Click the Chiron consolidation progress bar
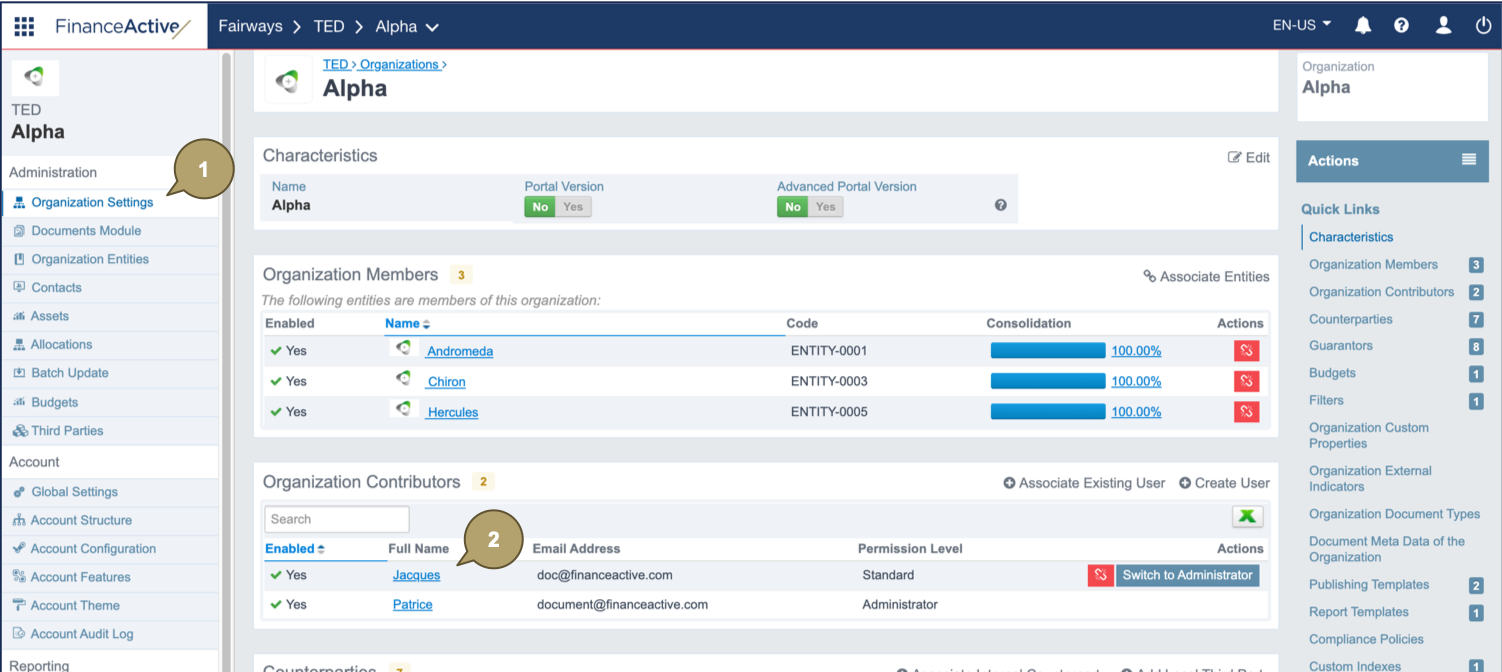 coord(1047,381)
